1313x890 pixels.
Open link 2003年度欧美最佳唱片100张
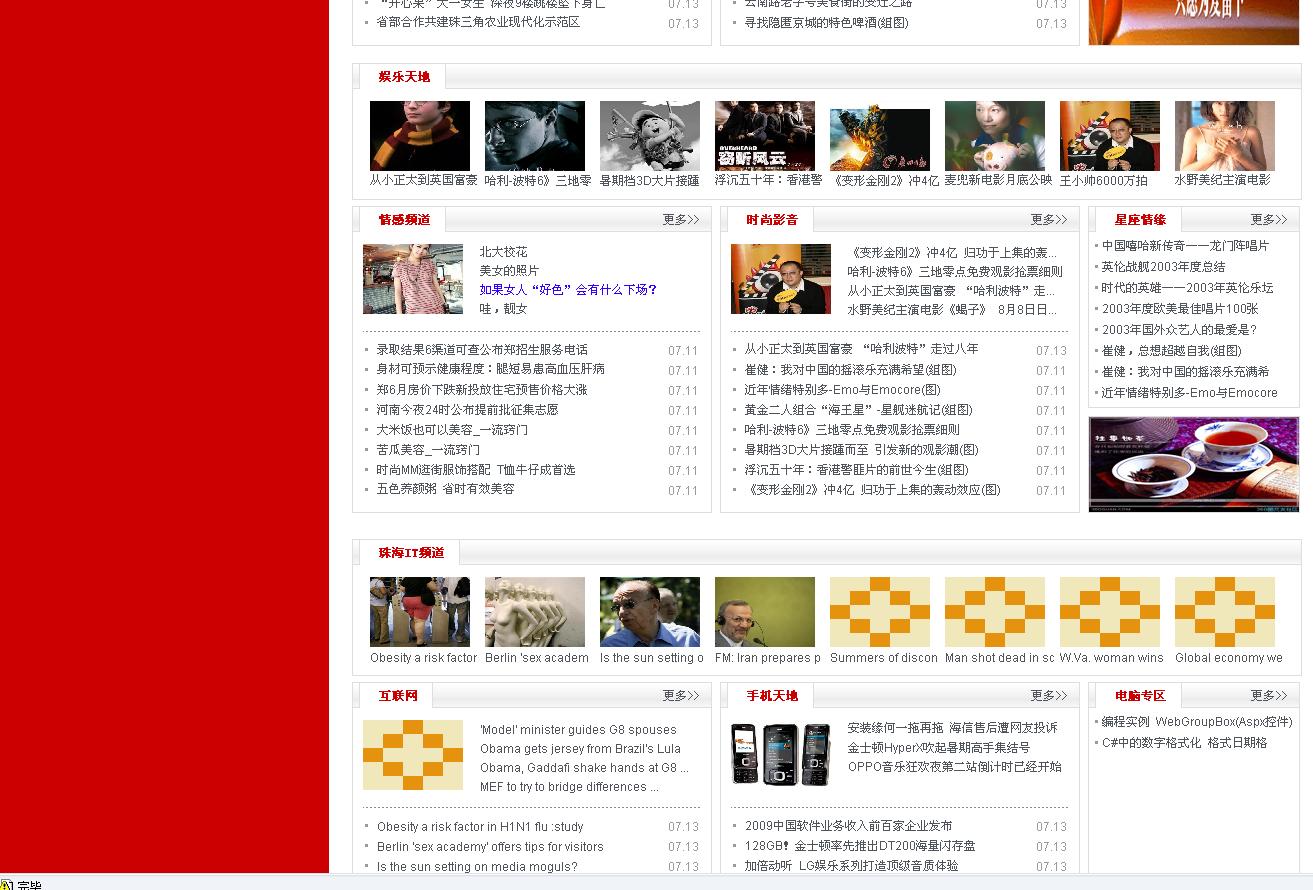pyautogui.click(x=1180, y=309)
